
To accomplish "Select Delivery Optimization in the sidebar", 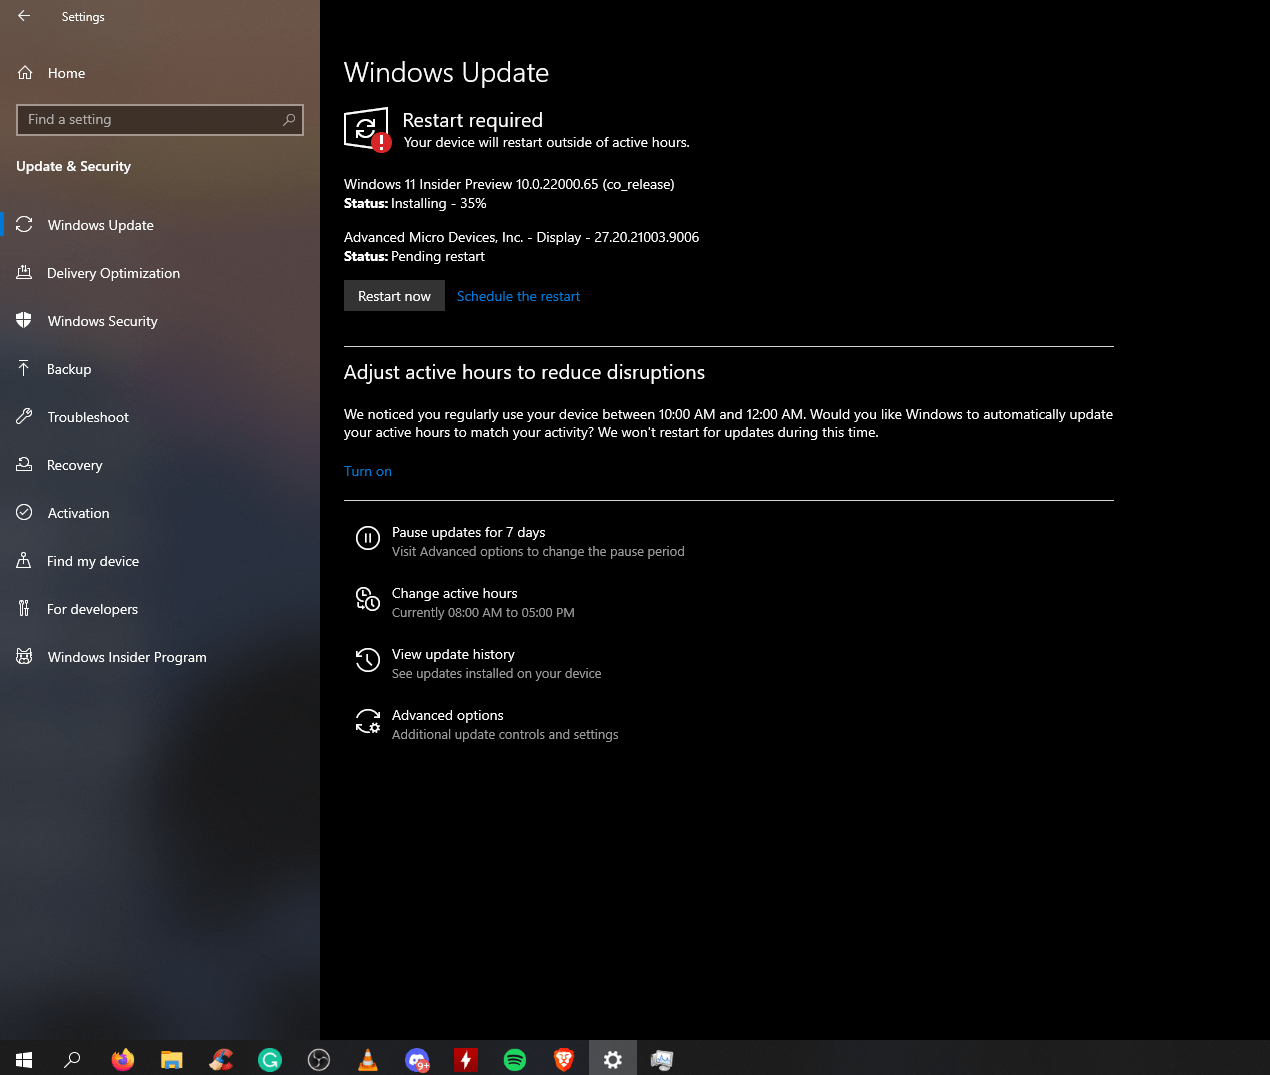I will pyautogui.click(x=113, y=273).
